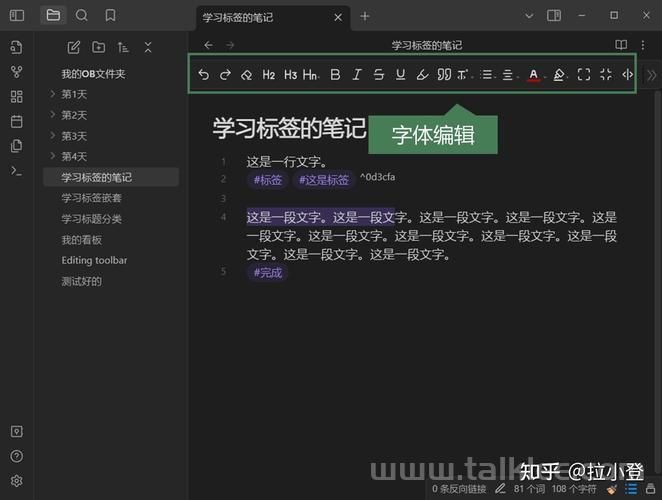Choose background color with paint bucket
Image resolution: width=662 pixels, height=500 pixels.
point(559,75)
